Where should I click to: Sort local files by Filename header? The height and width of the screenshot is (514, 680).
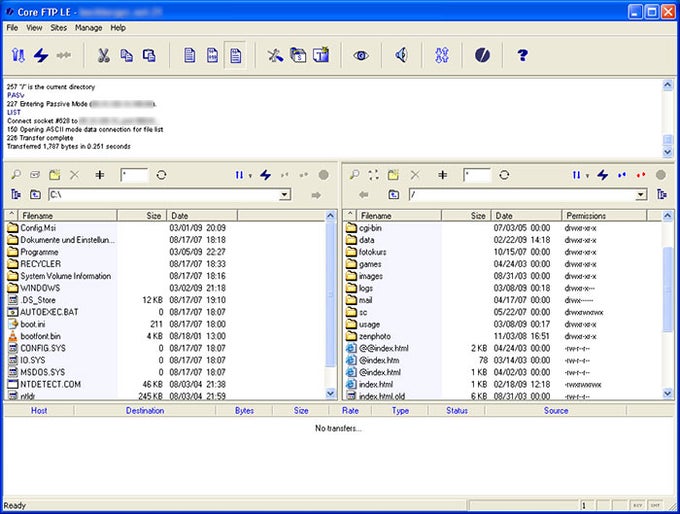(x=67, y=216)
